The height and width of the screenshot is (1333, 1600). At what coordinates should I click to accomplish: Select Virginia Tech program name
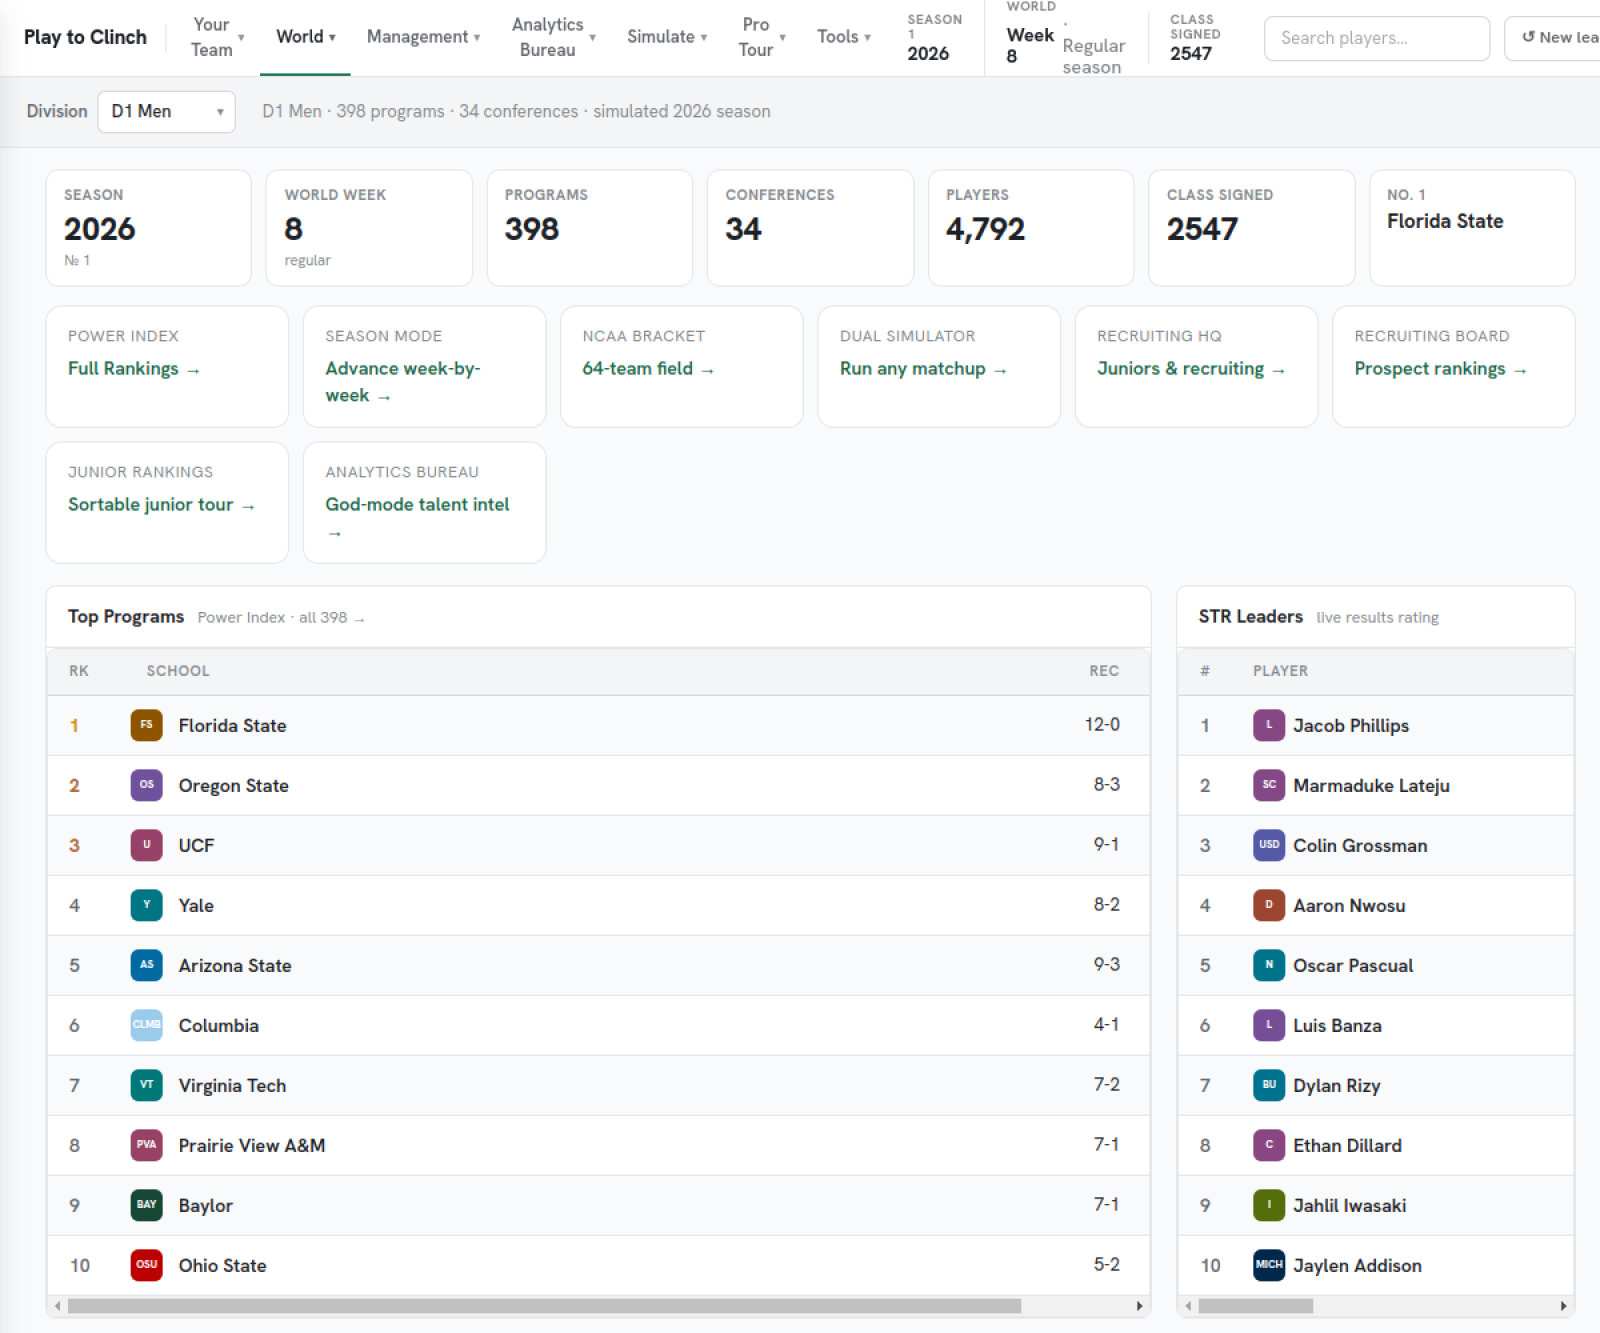pos(232,1086)
